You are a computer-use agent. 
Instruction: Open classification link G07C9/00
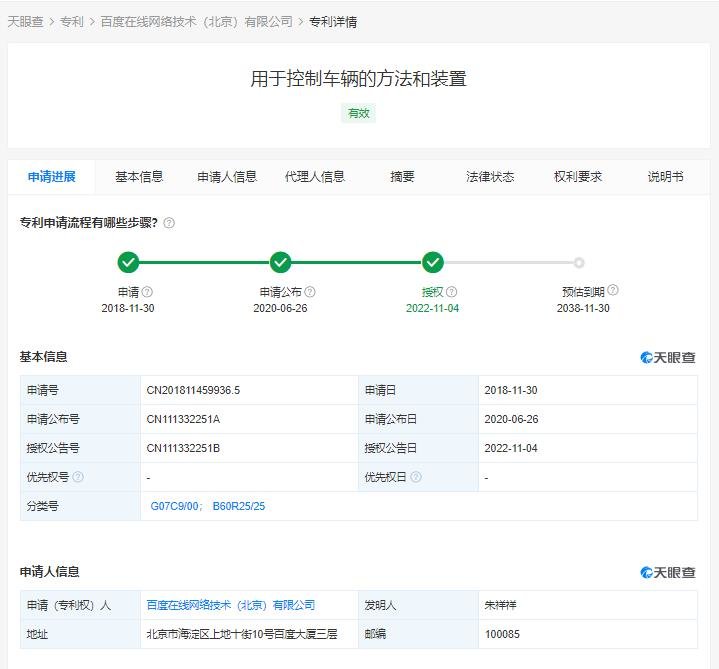pos(175,506)
